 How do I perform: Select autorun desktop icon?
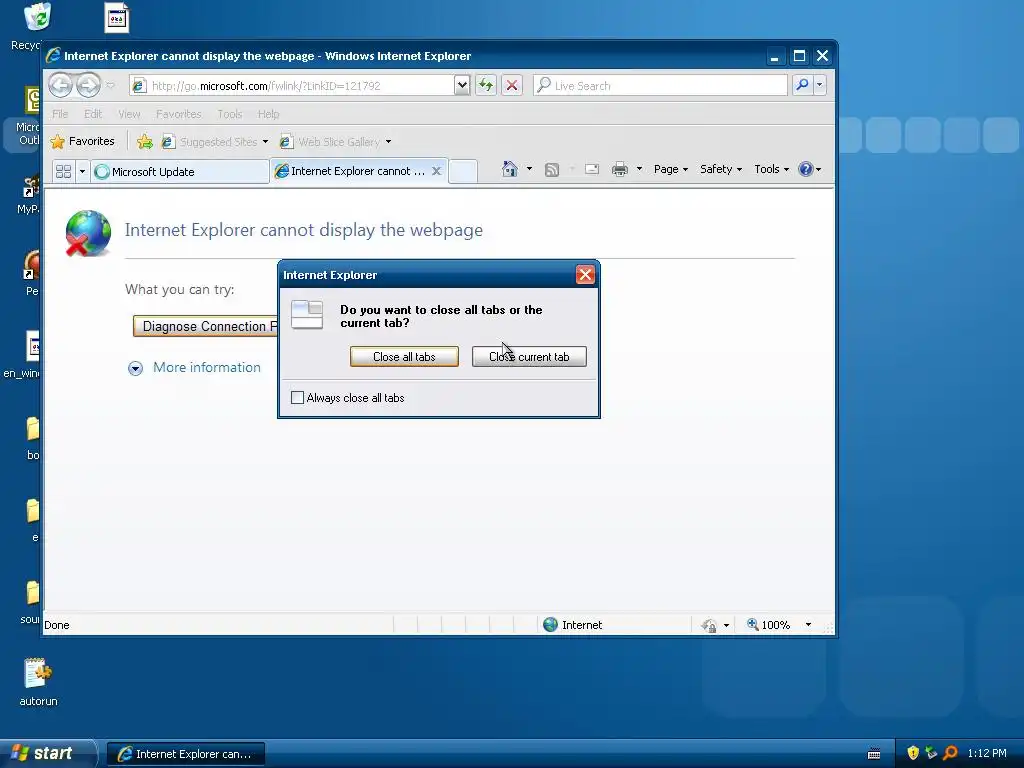click(39, 682)
